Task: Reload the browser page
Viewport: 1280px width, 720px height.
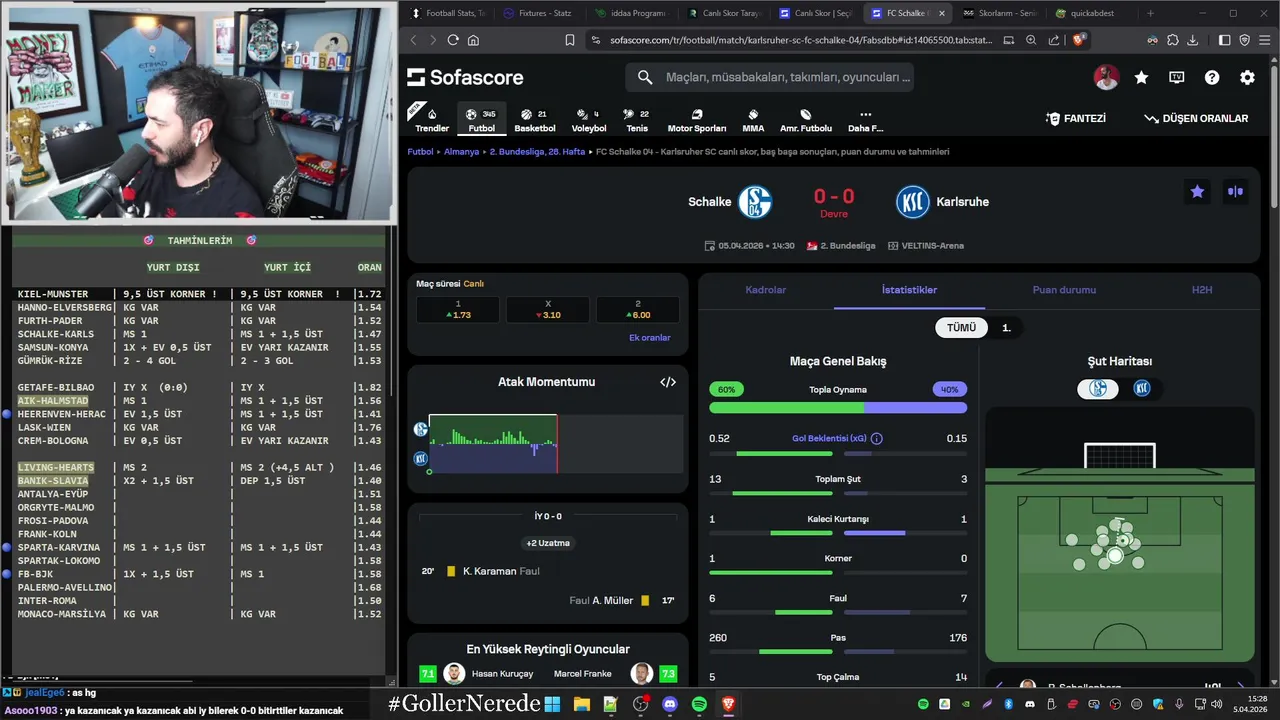Action: [453, 40]
